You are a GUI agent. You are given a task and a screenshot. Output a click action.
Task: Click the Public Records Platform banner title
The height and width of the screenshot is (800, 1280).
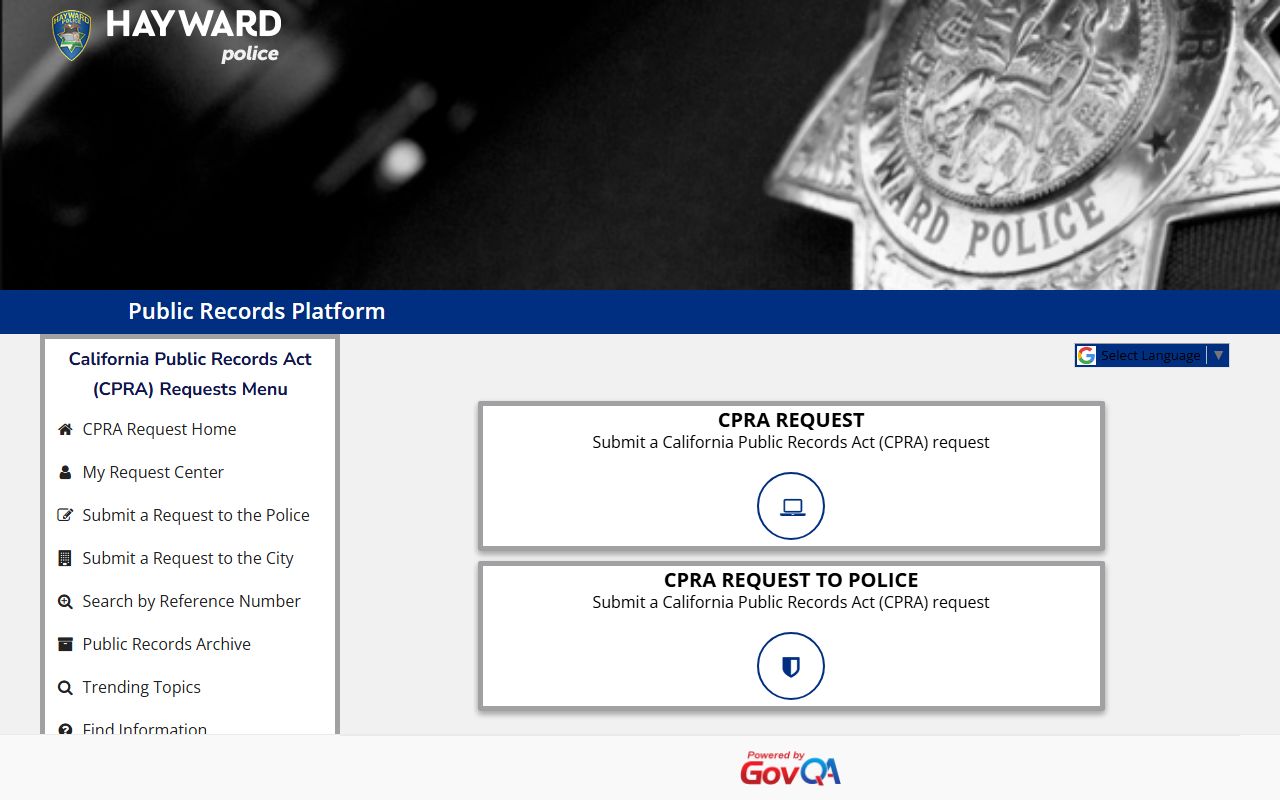pyautogui.click(x=256, y=311)
